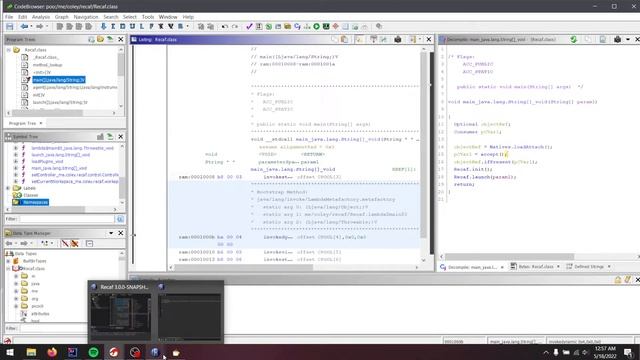Click the collapse-all icon in Data Type Manager

click(89, 243)
